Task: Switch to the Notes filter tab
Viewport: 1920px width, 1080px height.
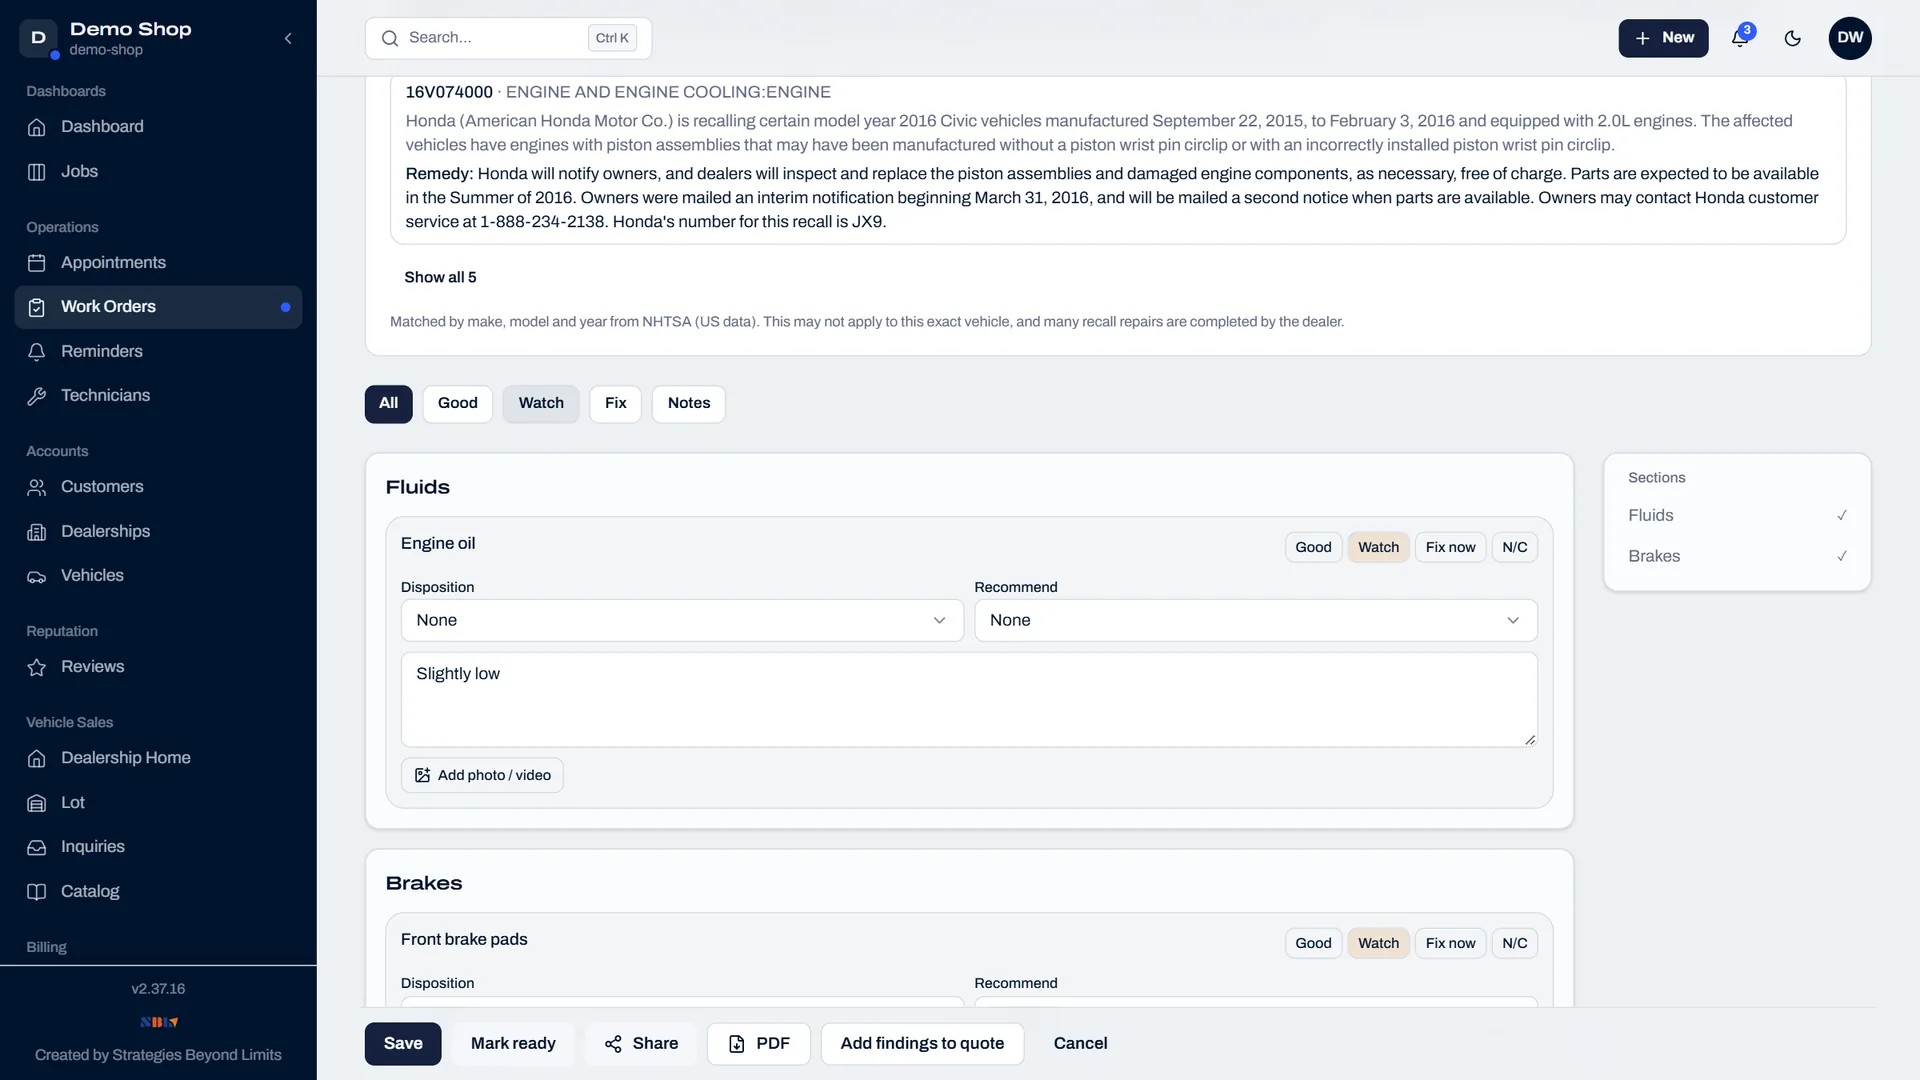Action: (689, 403)
